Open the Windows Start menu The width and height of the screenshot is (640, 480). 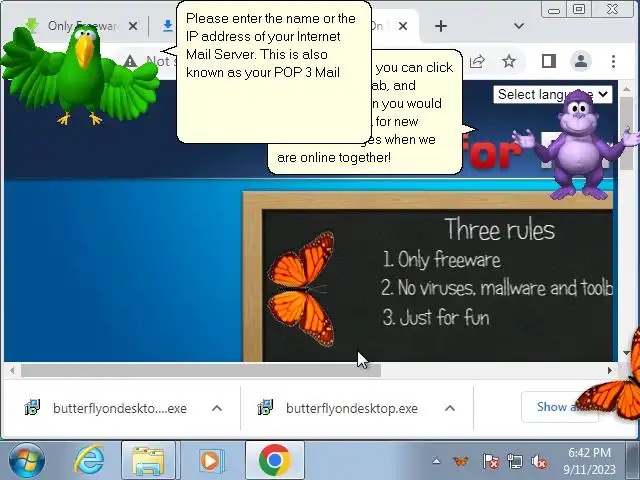pyautogui.click(x=27, y=461)
